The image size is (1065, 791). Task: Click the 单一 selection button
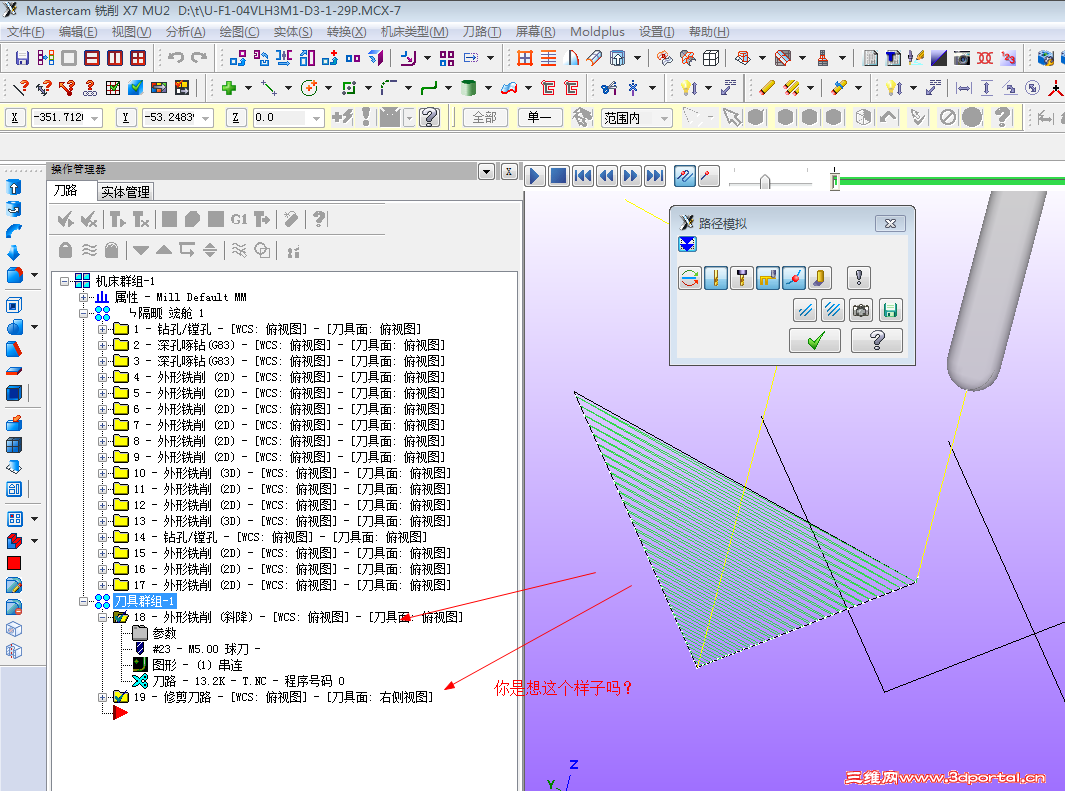point(540,117)
